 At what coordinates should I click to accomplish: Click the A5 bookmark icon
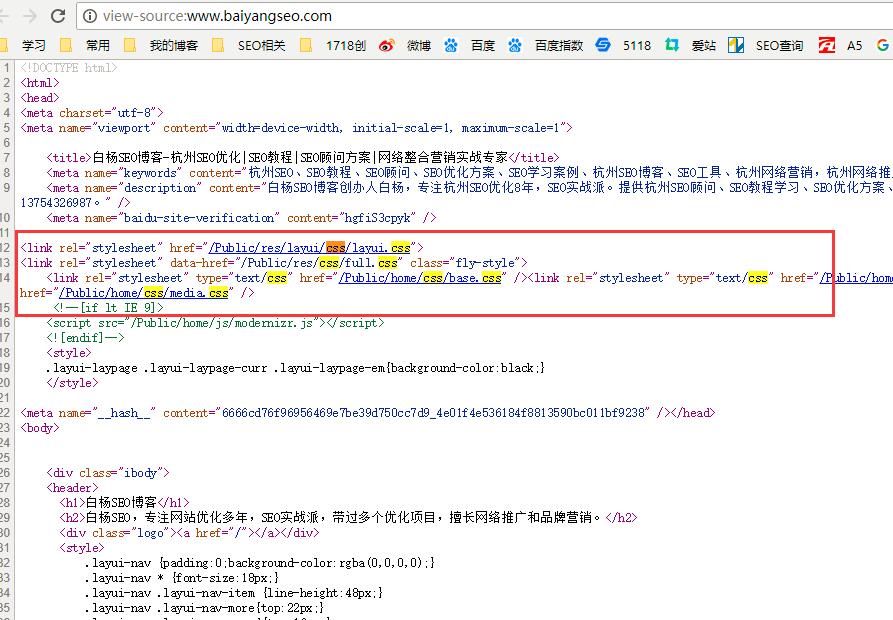click(827, 45)
